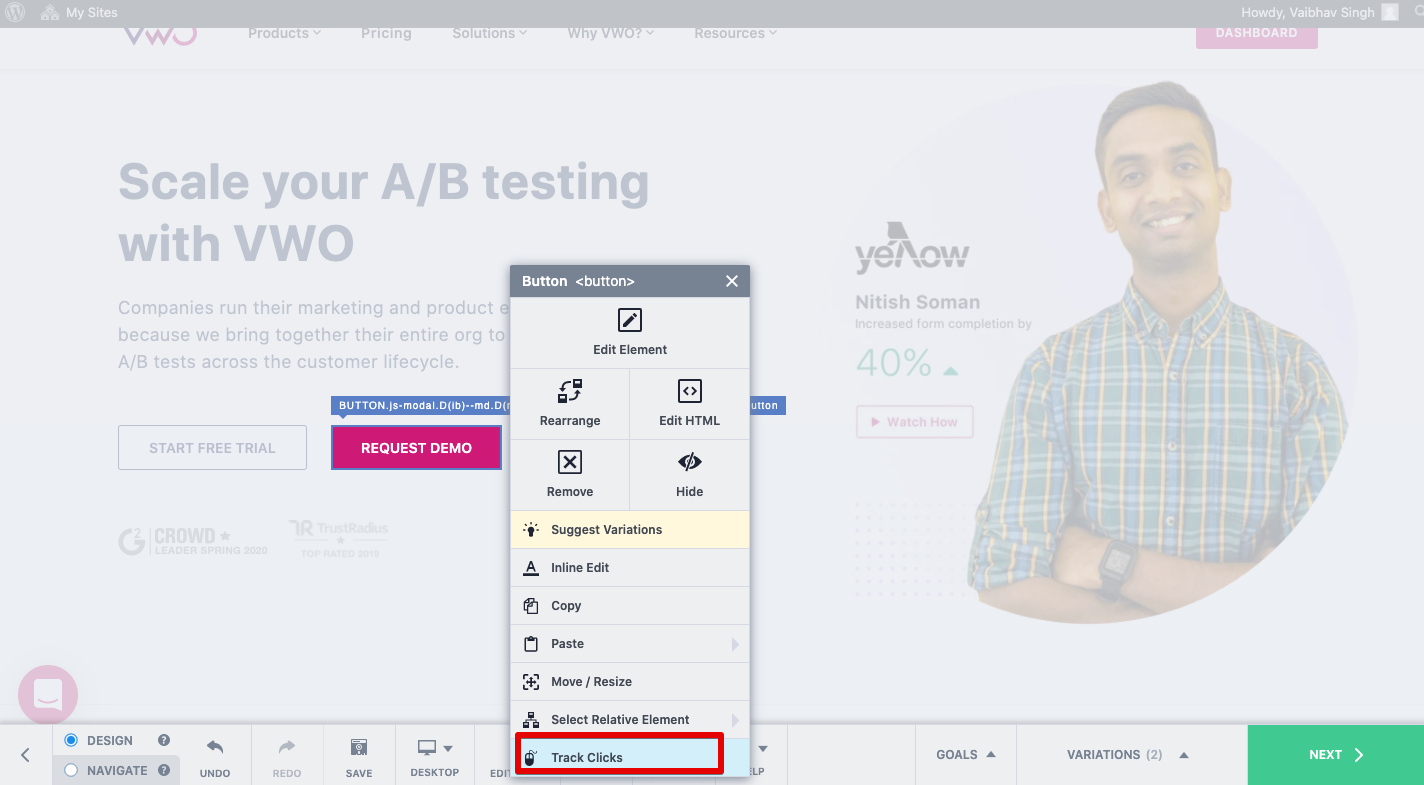The height and width of the screenshot is (785, 1424).
Task: Open Edit Element from the button popup
Action: 630,333
